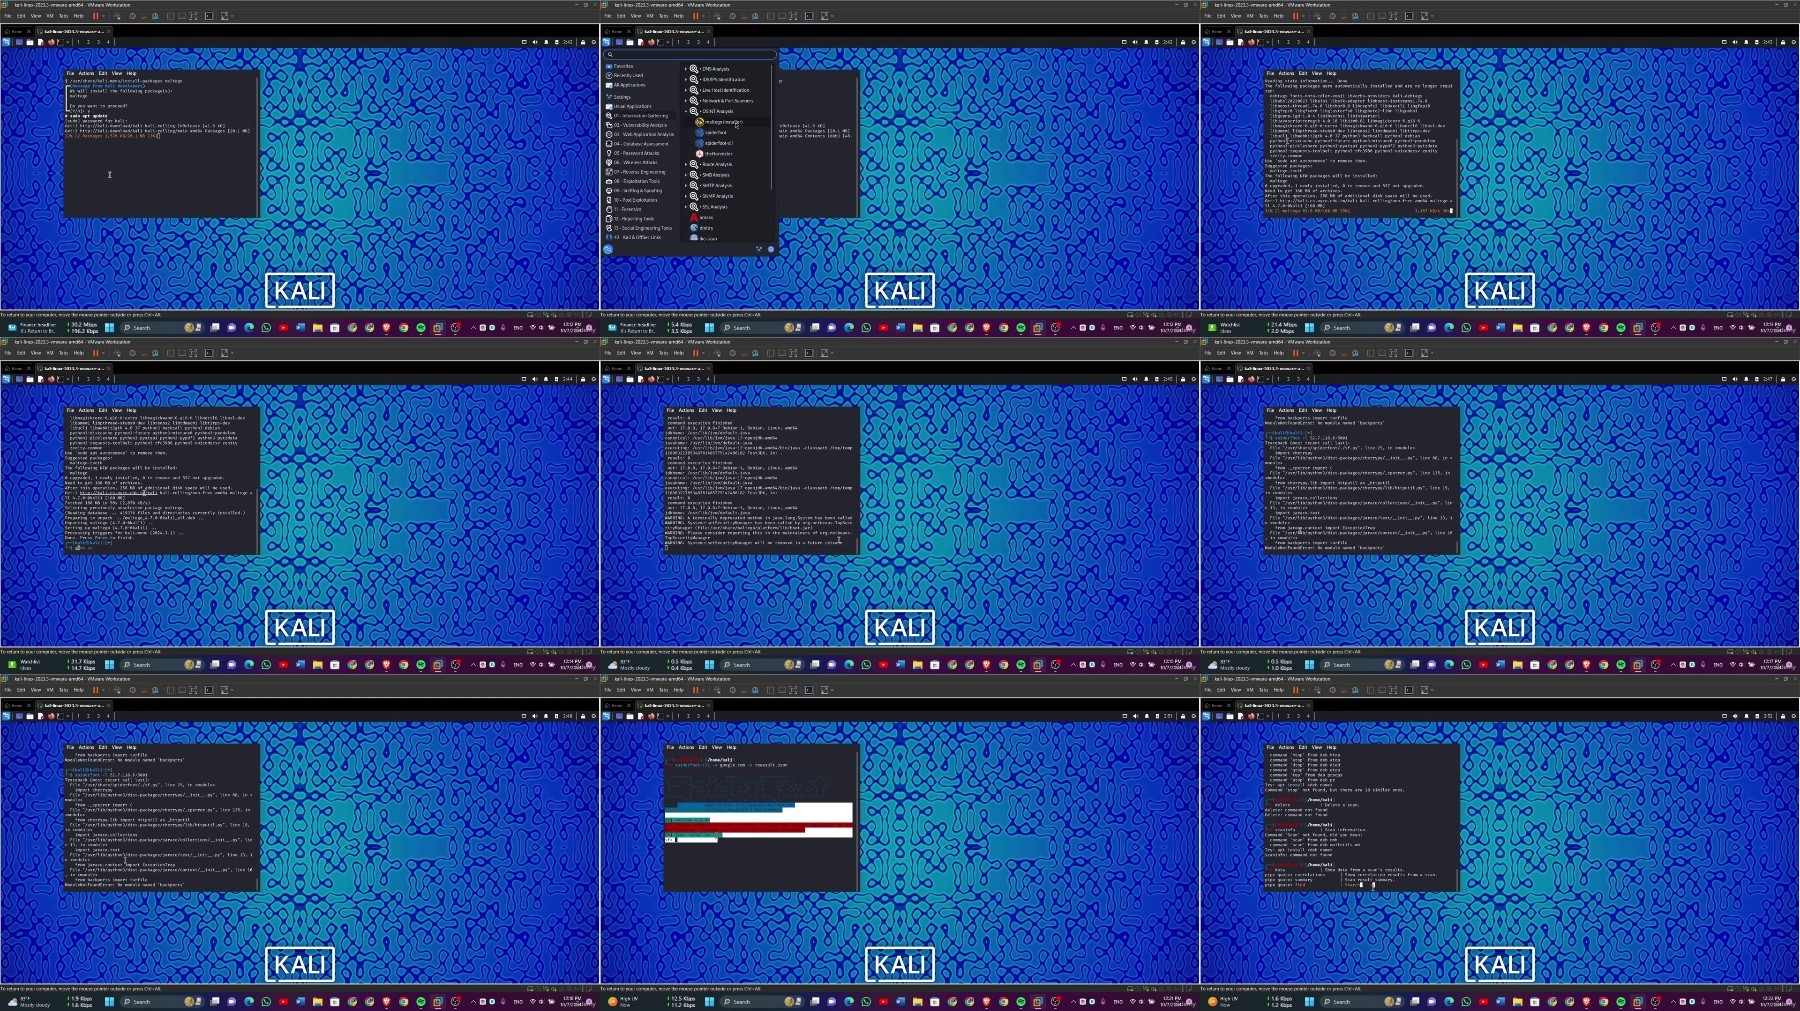Select 01 - Information Gathering category
The height and width of the screenshot is (1011, 1800).
pos(640,116)
